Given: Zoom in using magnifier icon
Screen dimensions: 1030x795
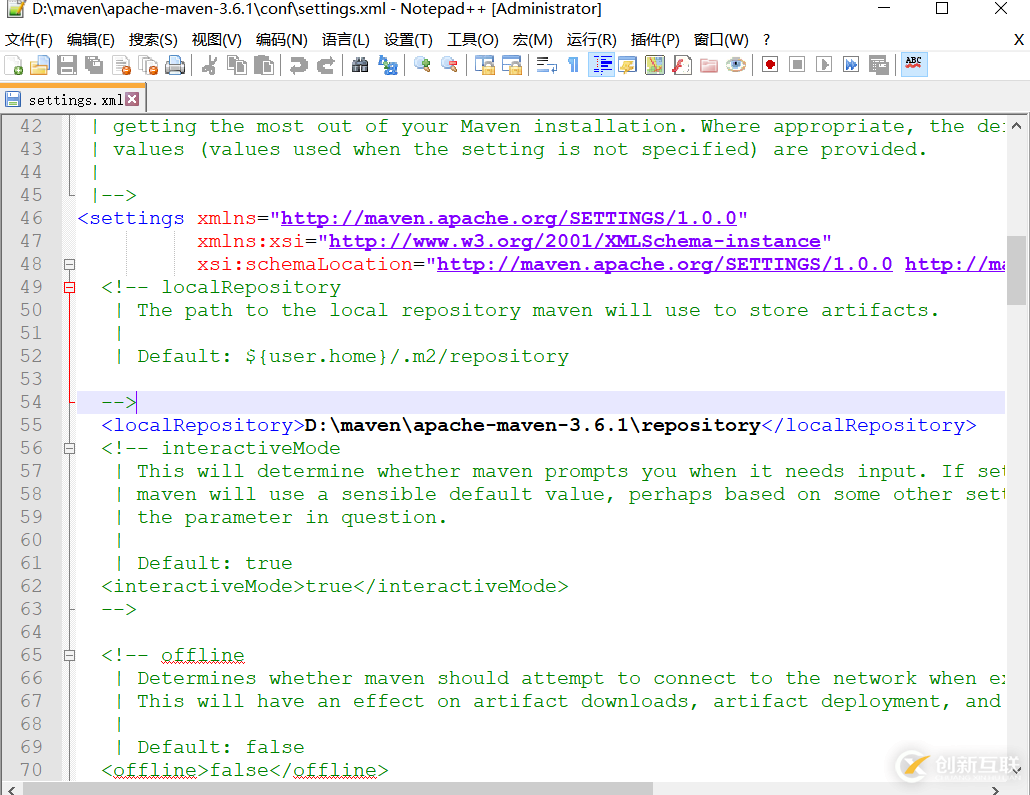Looking at the screenshot, I should click(x=422, y=64).
